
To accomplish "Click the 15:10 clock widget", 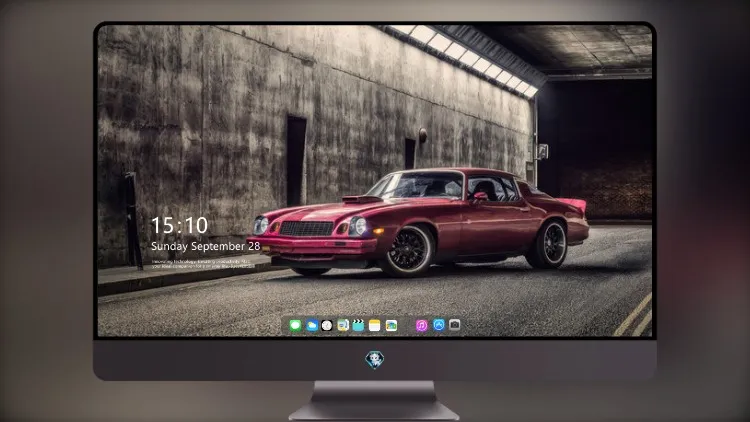I will 179,225.
